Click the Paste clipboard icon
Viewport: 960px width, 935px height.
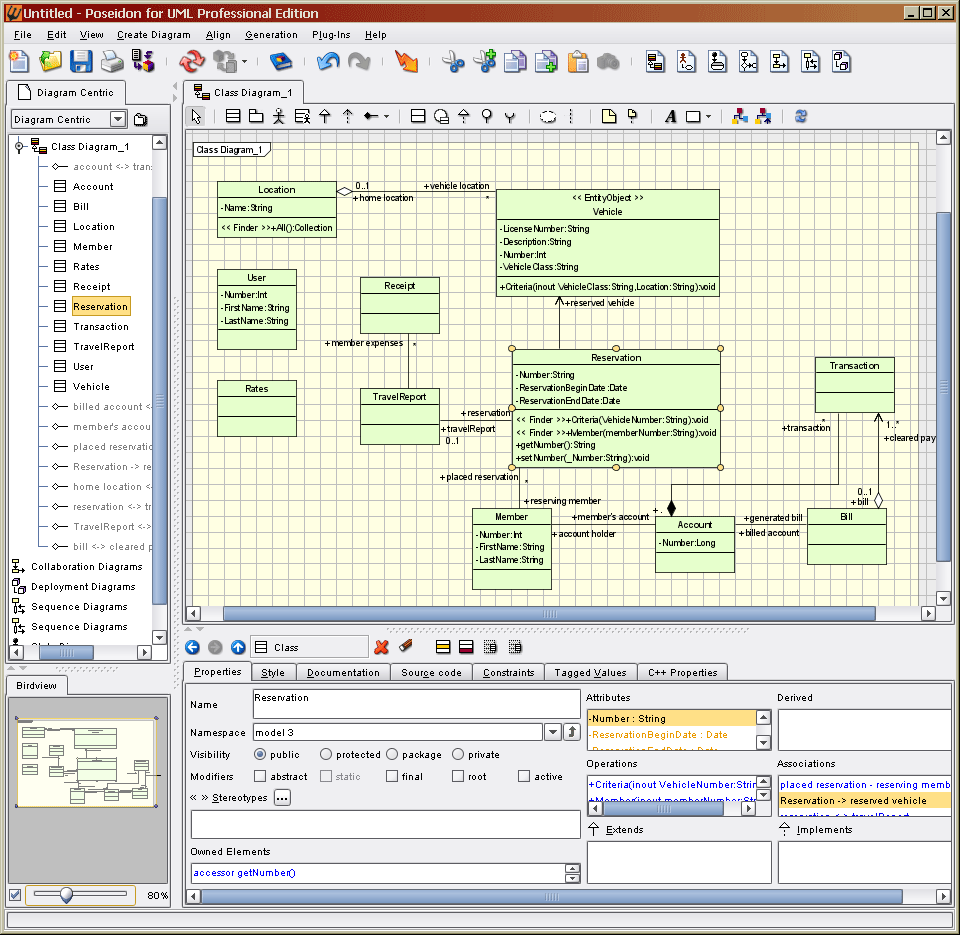tap(577, 62)
